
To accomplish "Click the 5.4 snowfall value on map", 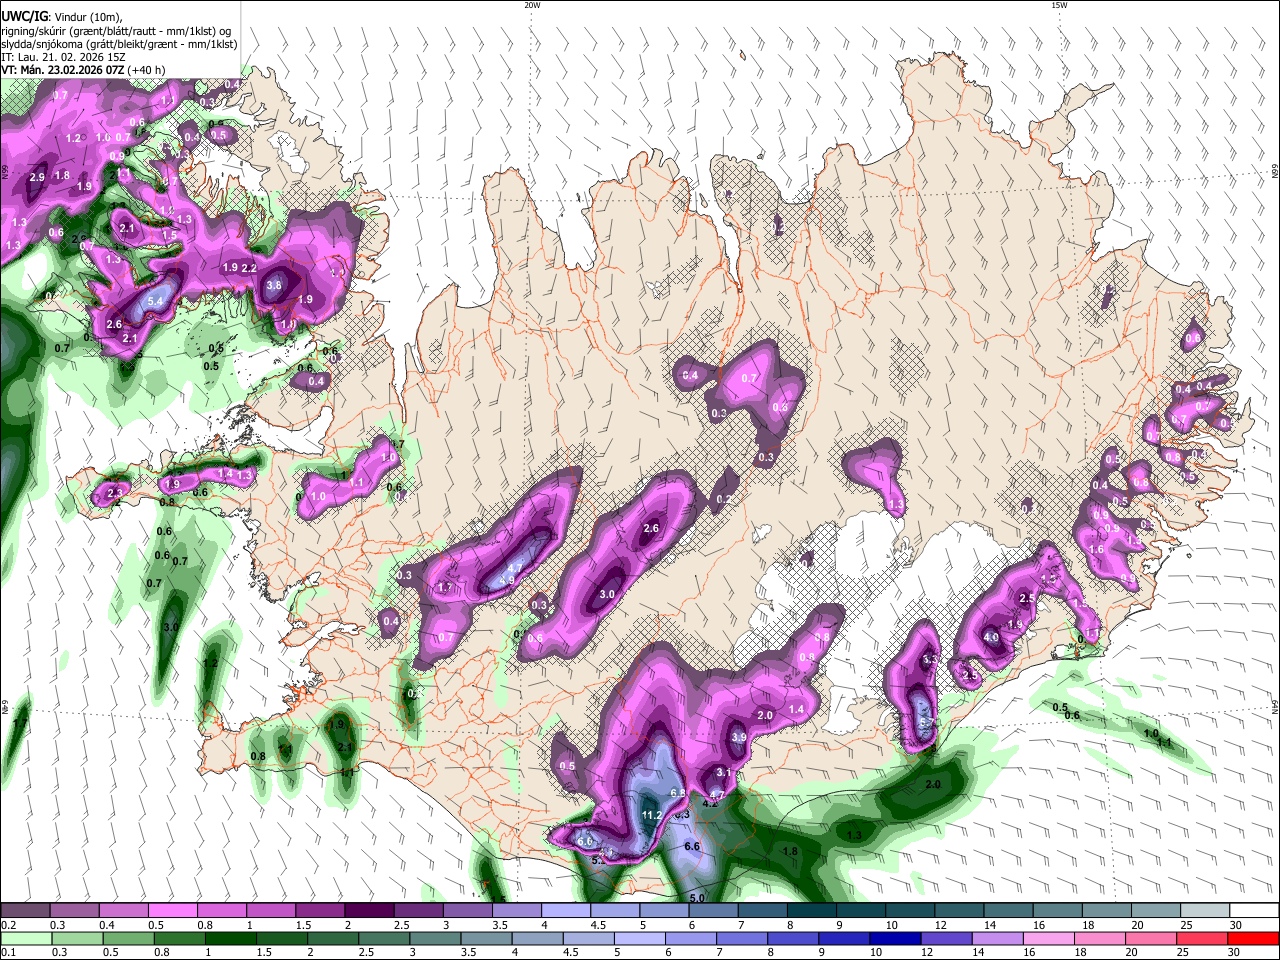I will point(155,301).
